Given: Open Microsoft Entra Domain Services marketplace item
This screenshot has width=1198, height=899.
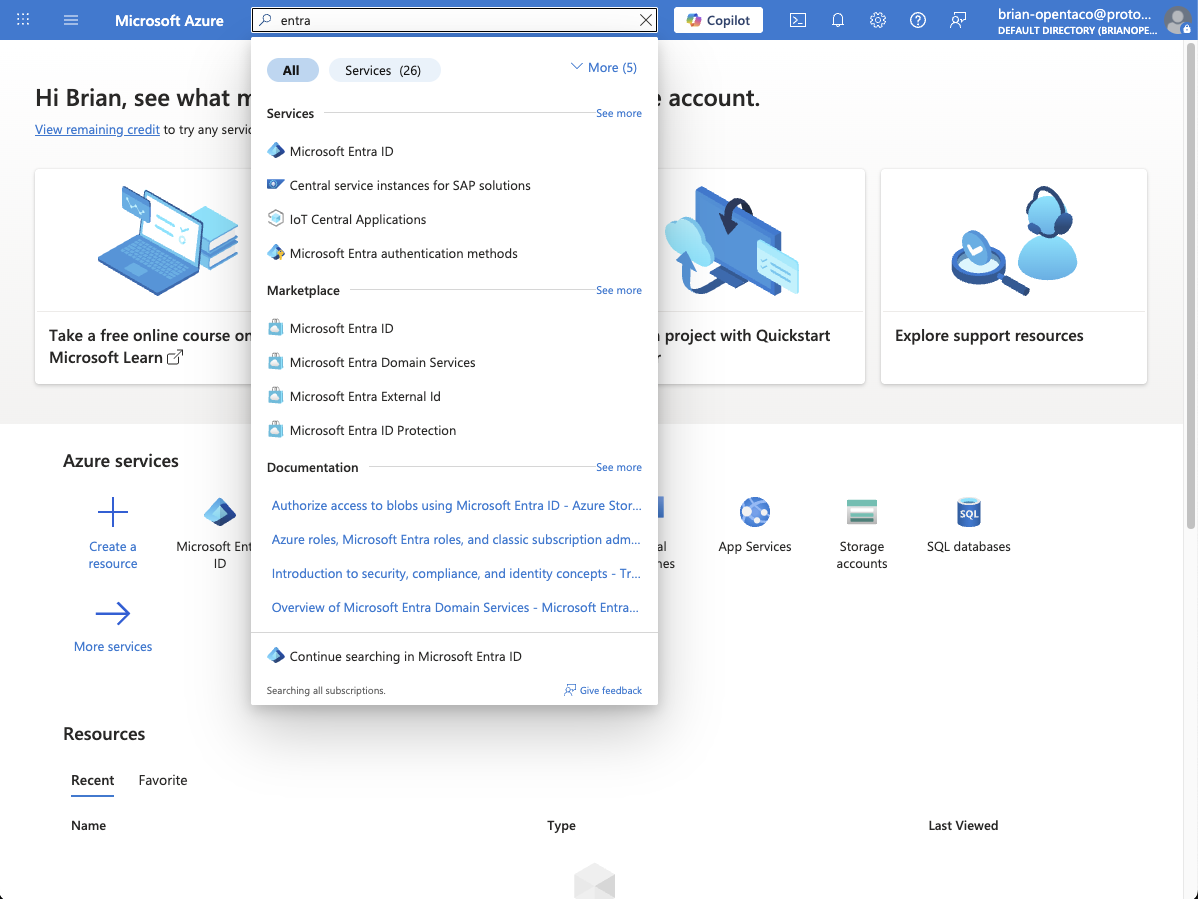Looking at the screenshot, I should tap(454, 363).
